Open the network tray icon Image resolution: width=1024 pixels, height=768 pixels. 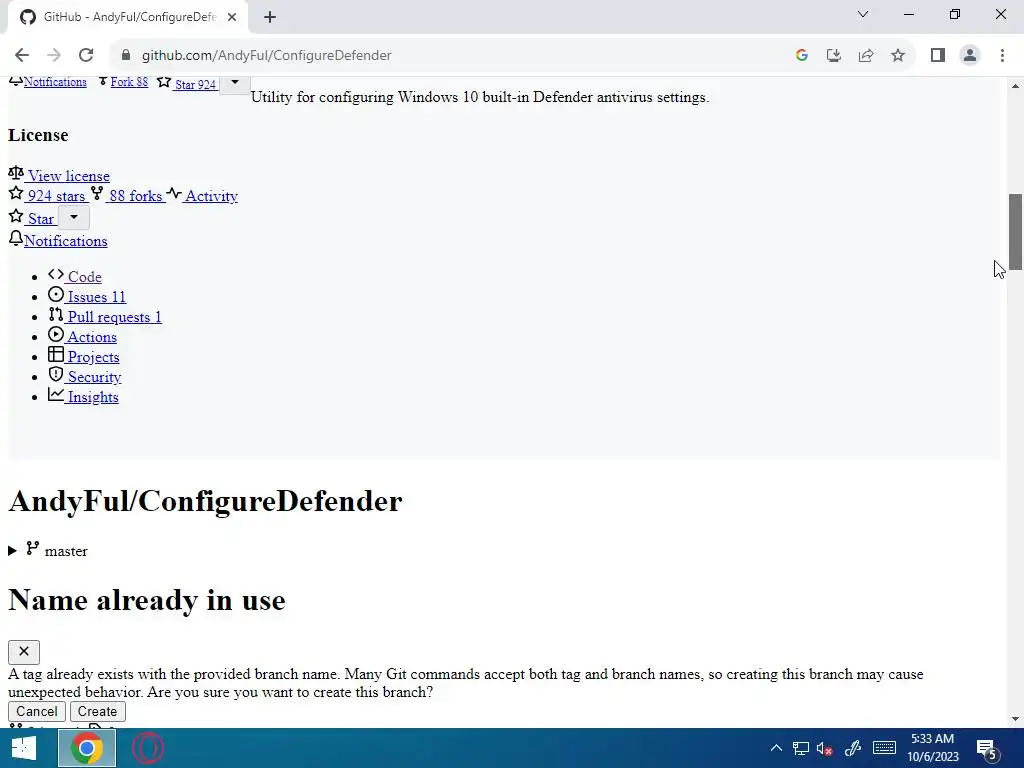coord(801,748)
